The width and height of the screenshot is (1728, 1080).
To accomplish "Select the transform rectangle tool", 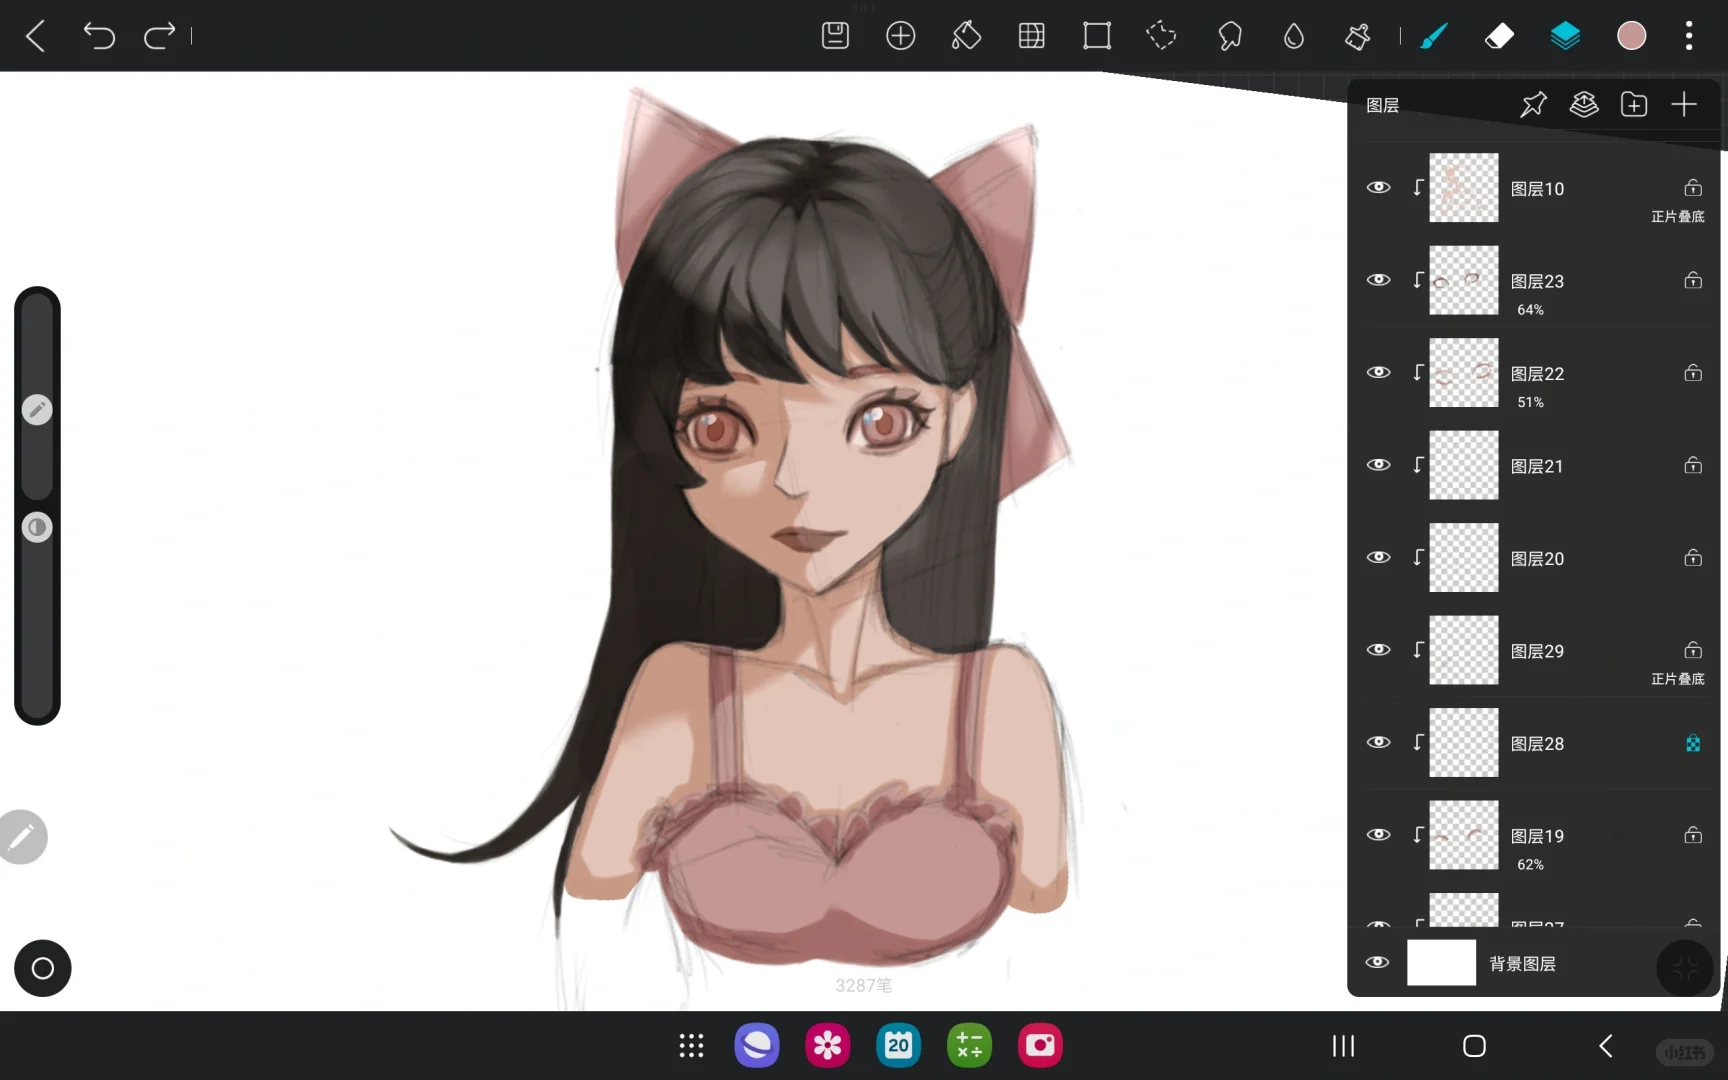I will 1097,36.
